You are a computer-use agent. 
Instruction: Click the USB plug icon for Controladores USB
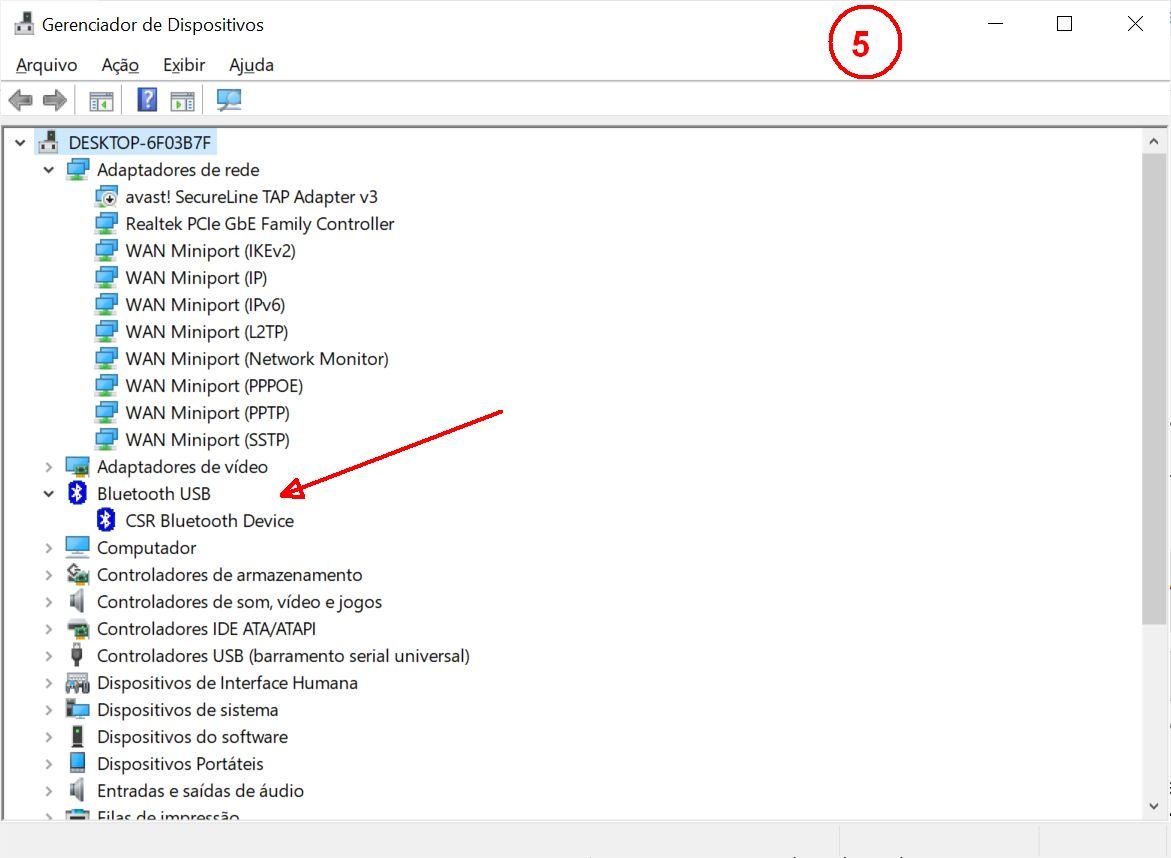point(76,655)
